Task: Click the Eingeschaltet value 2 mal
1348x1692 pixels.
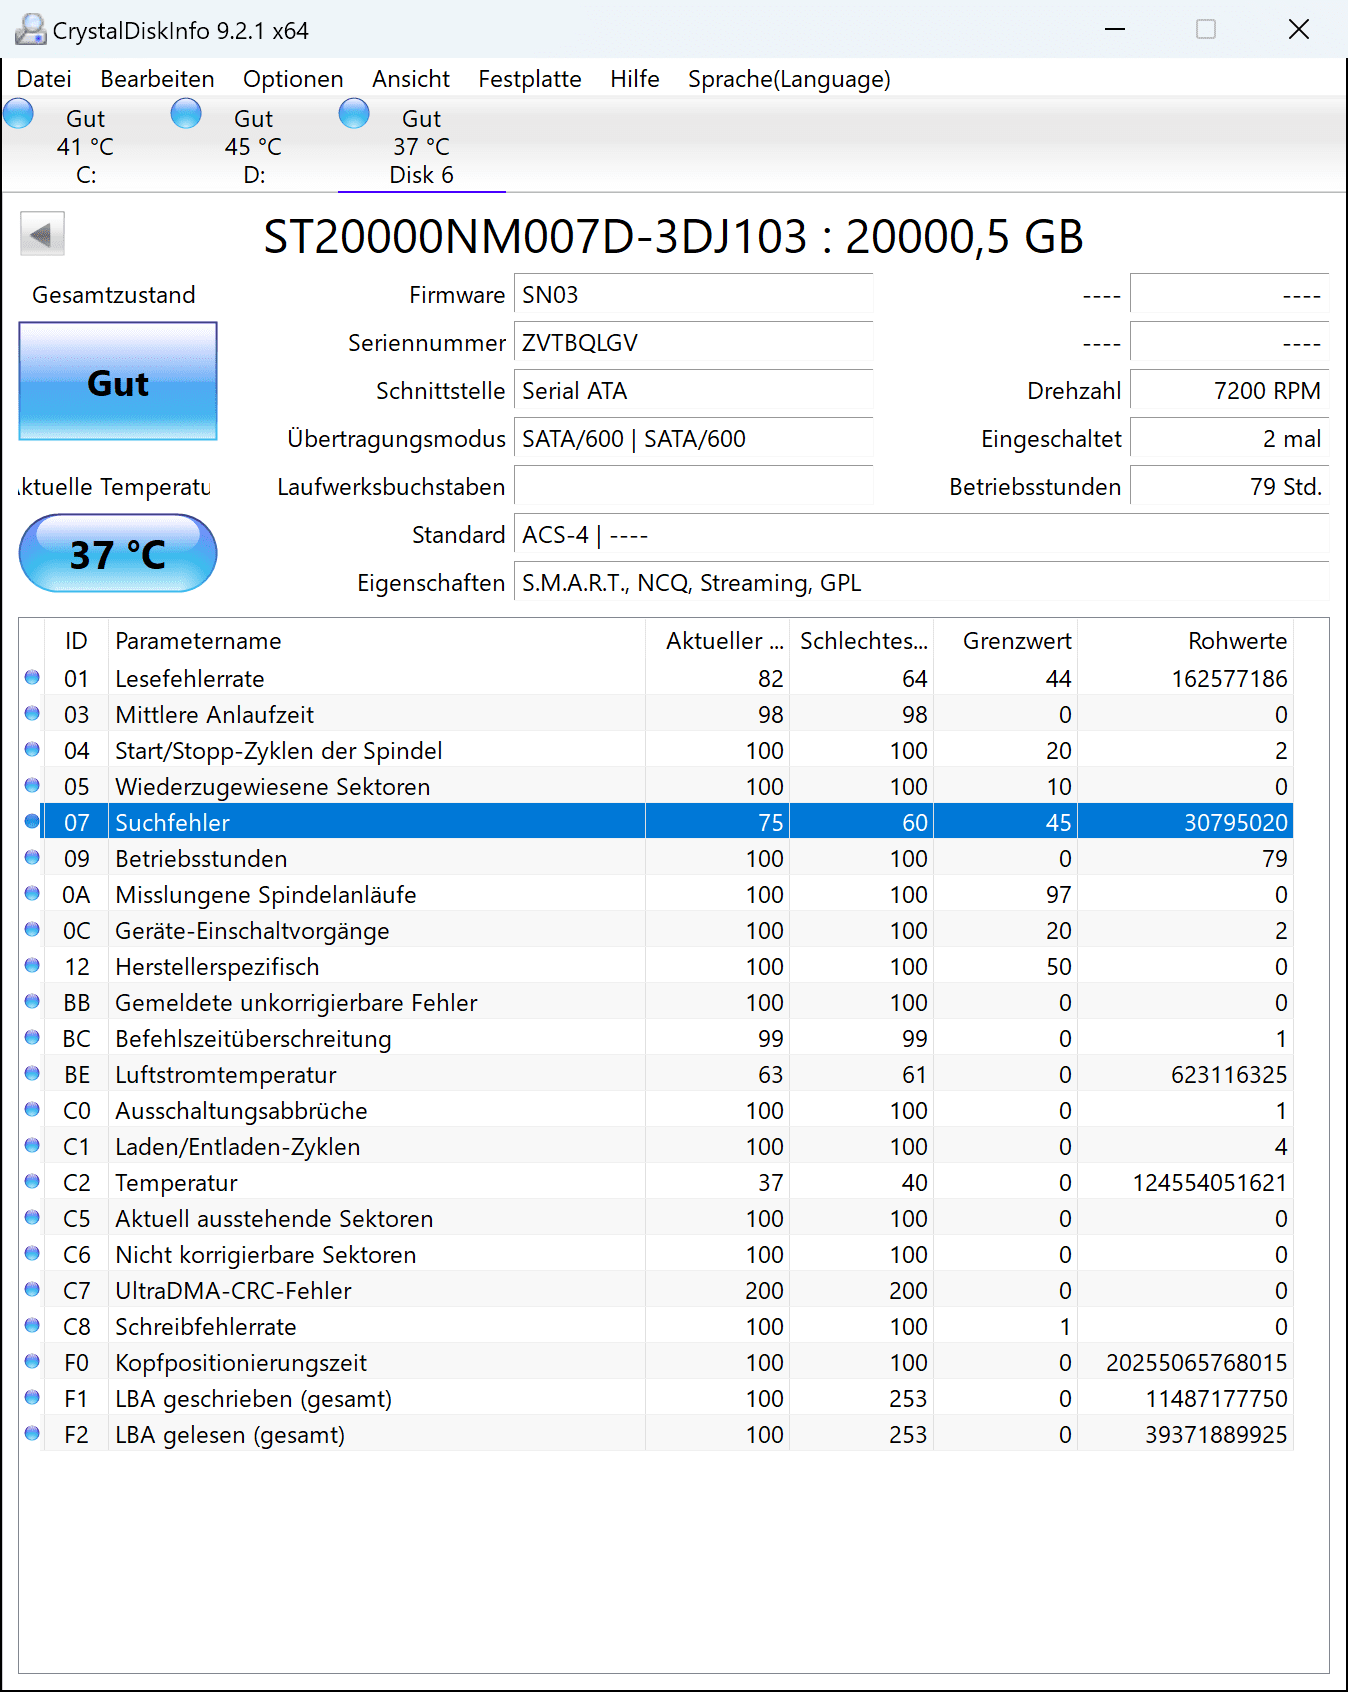Action: point(1229,439)
